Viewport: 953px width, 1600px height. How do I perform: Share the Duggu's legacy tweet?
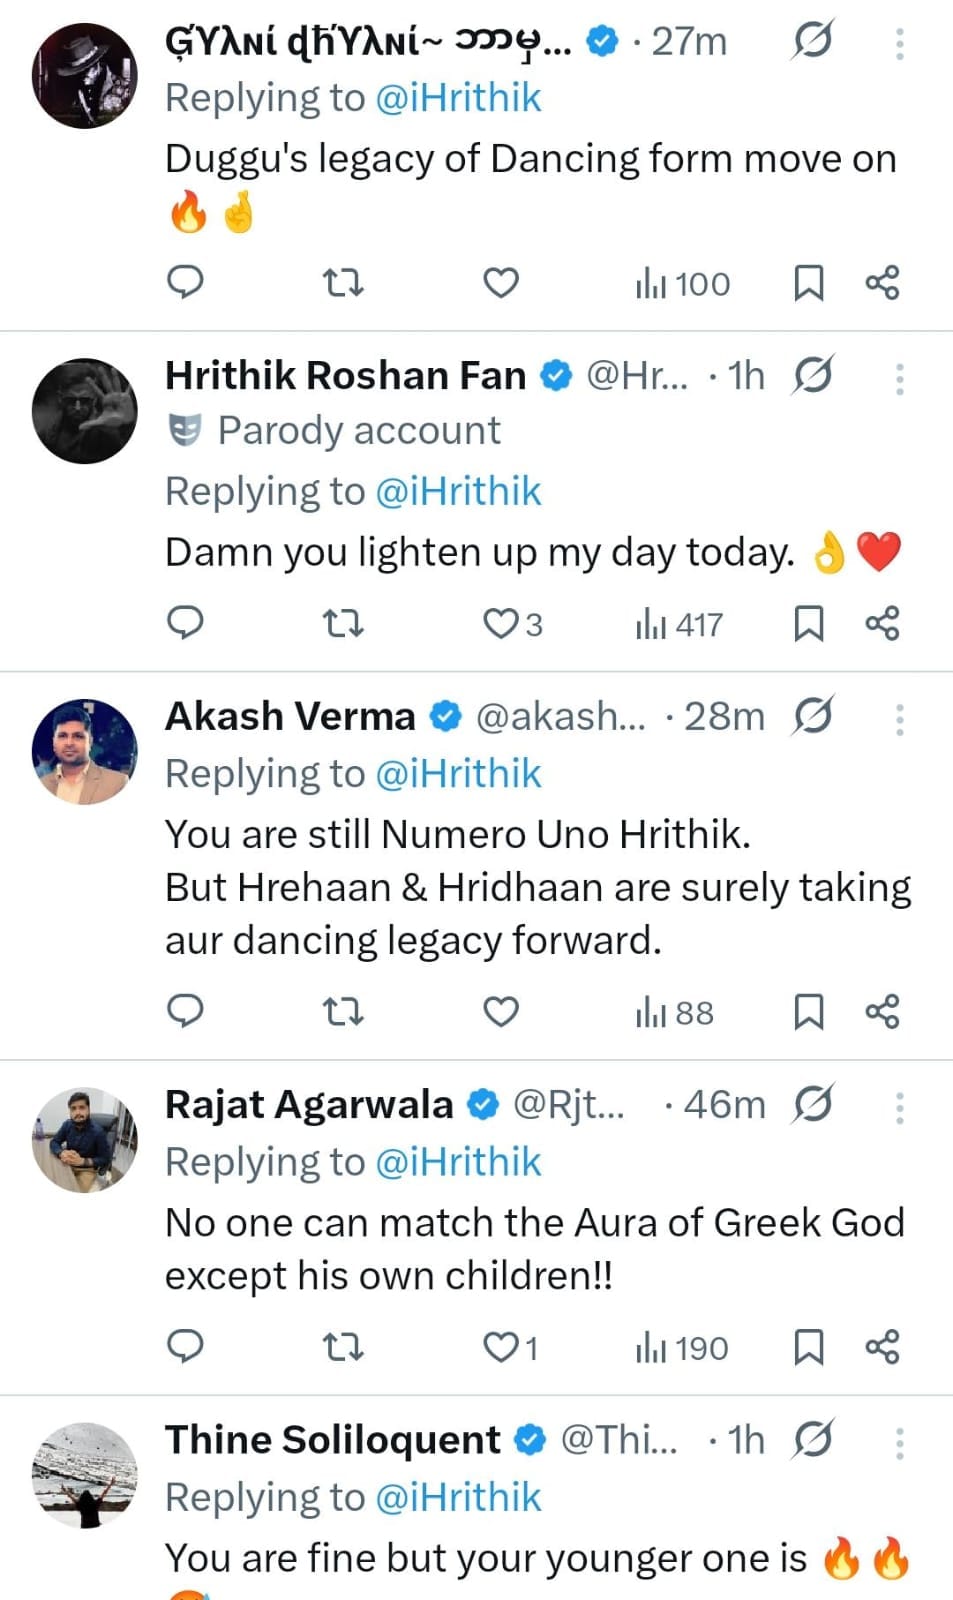coord(882,283)
